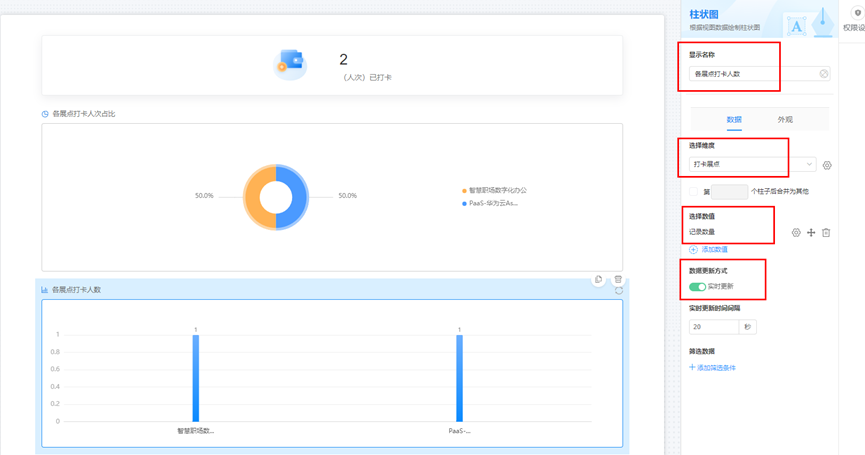
Task: Click the 各展点打卡人次占比 chart title
Action: [x=83, y=114]
